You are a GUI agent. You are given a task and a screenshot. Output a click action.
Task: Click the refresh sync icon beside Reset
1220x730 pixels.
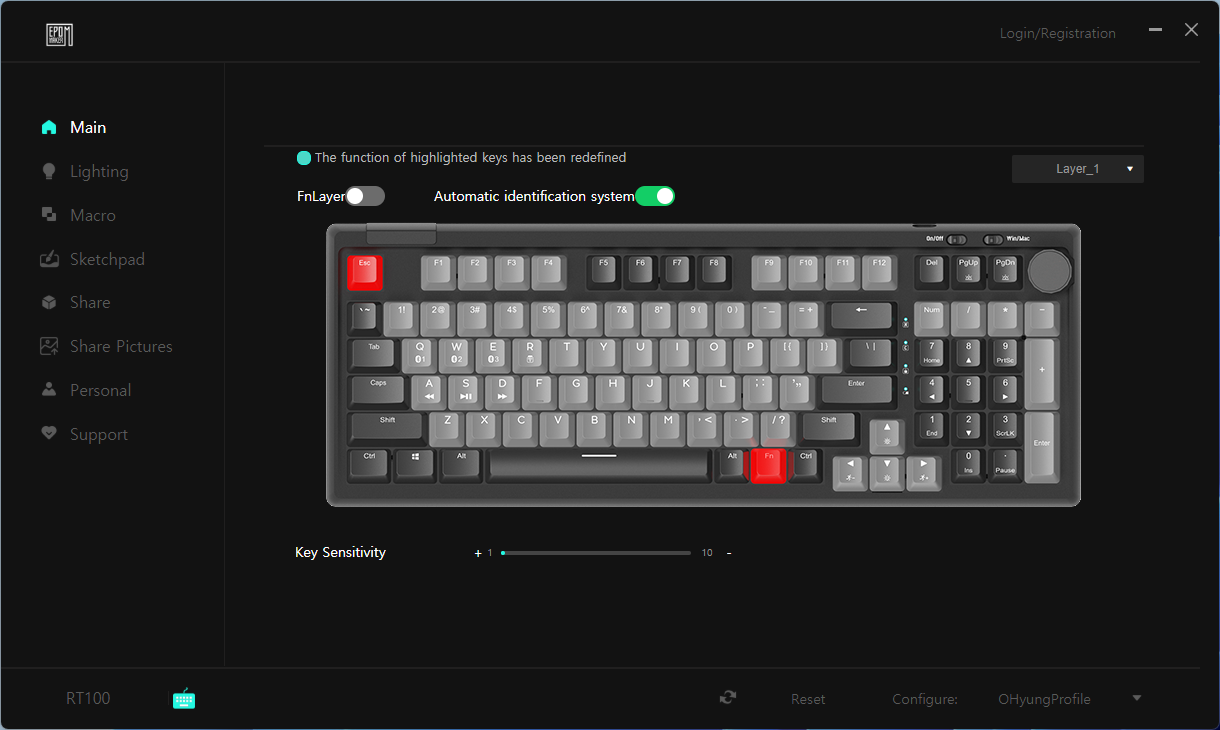[x=728, y=698]
